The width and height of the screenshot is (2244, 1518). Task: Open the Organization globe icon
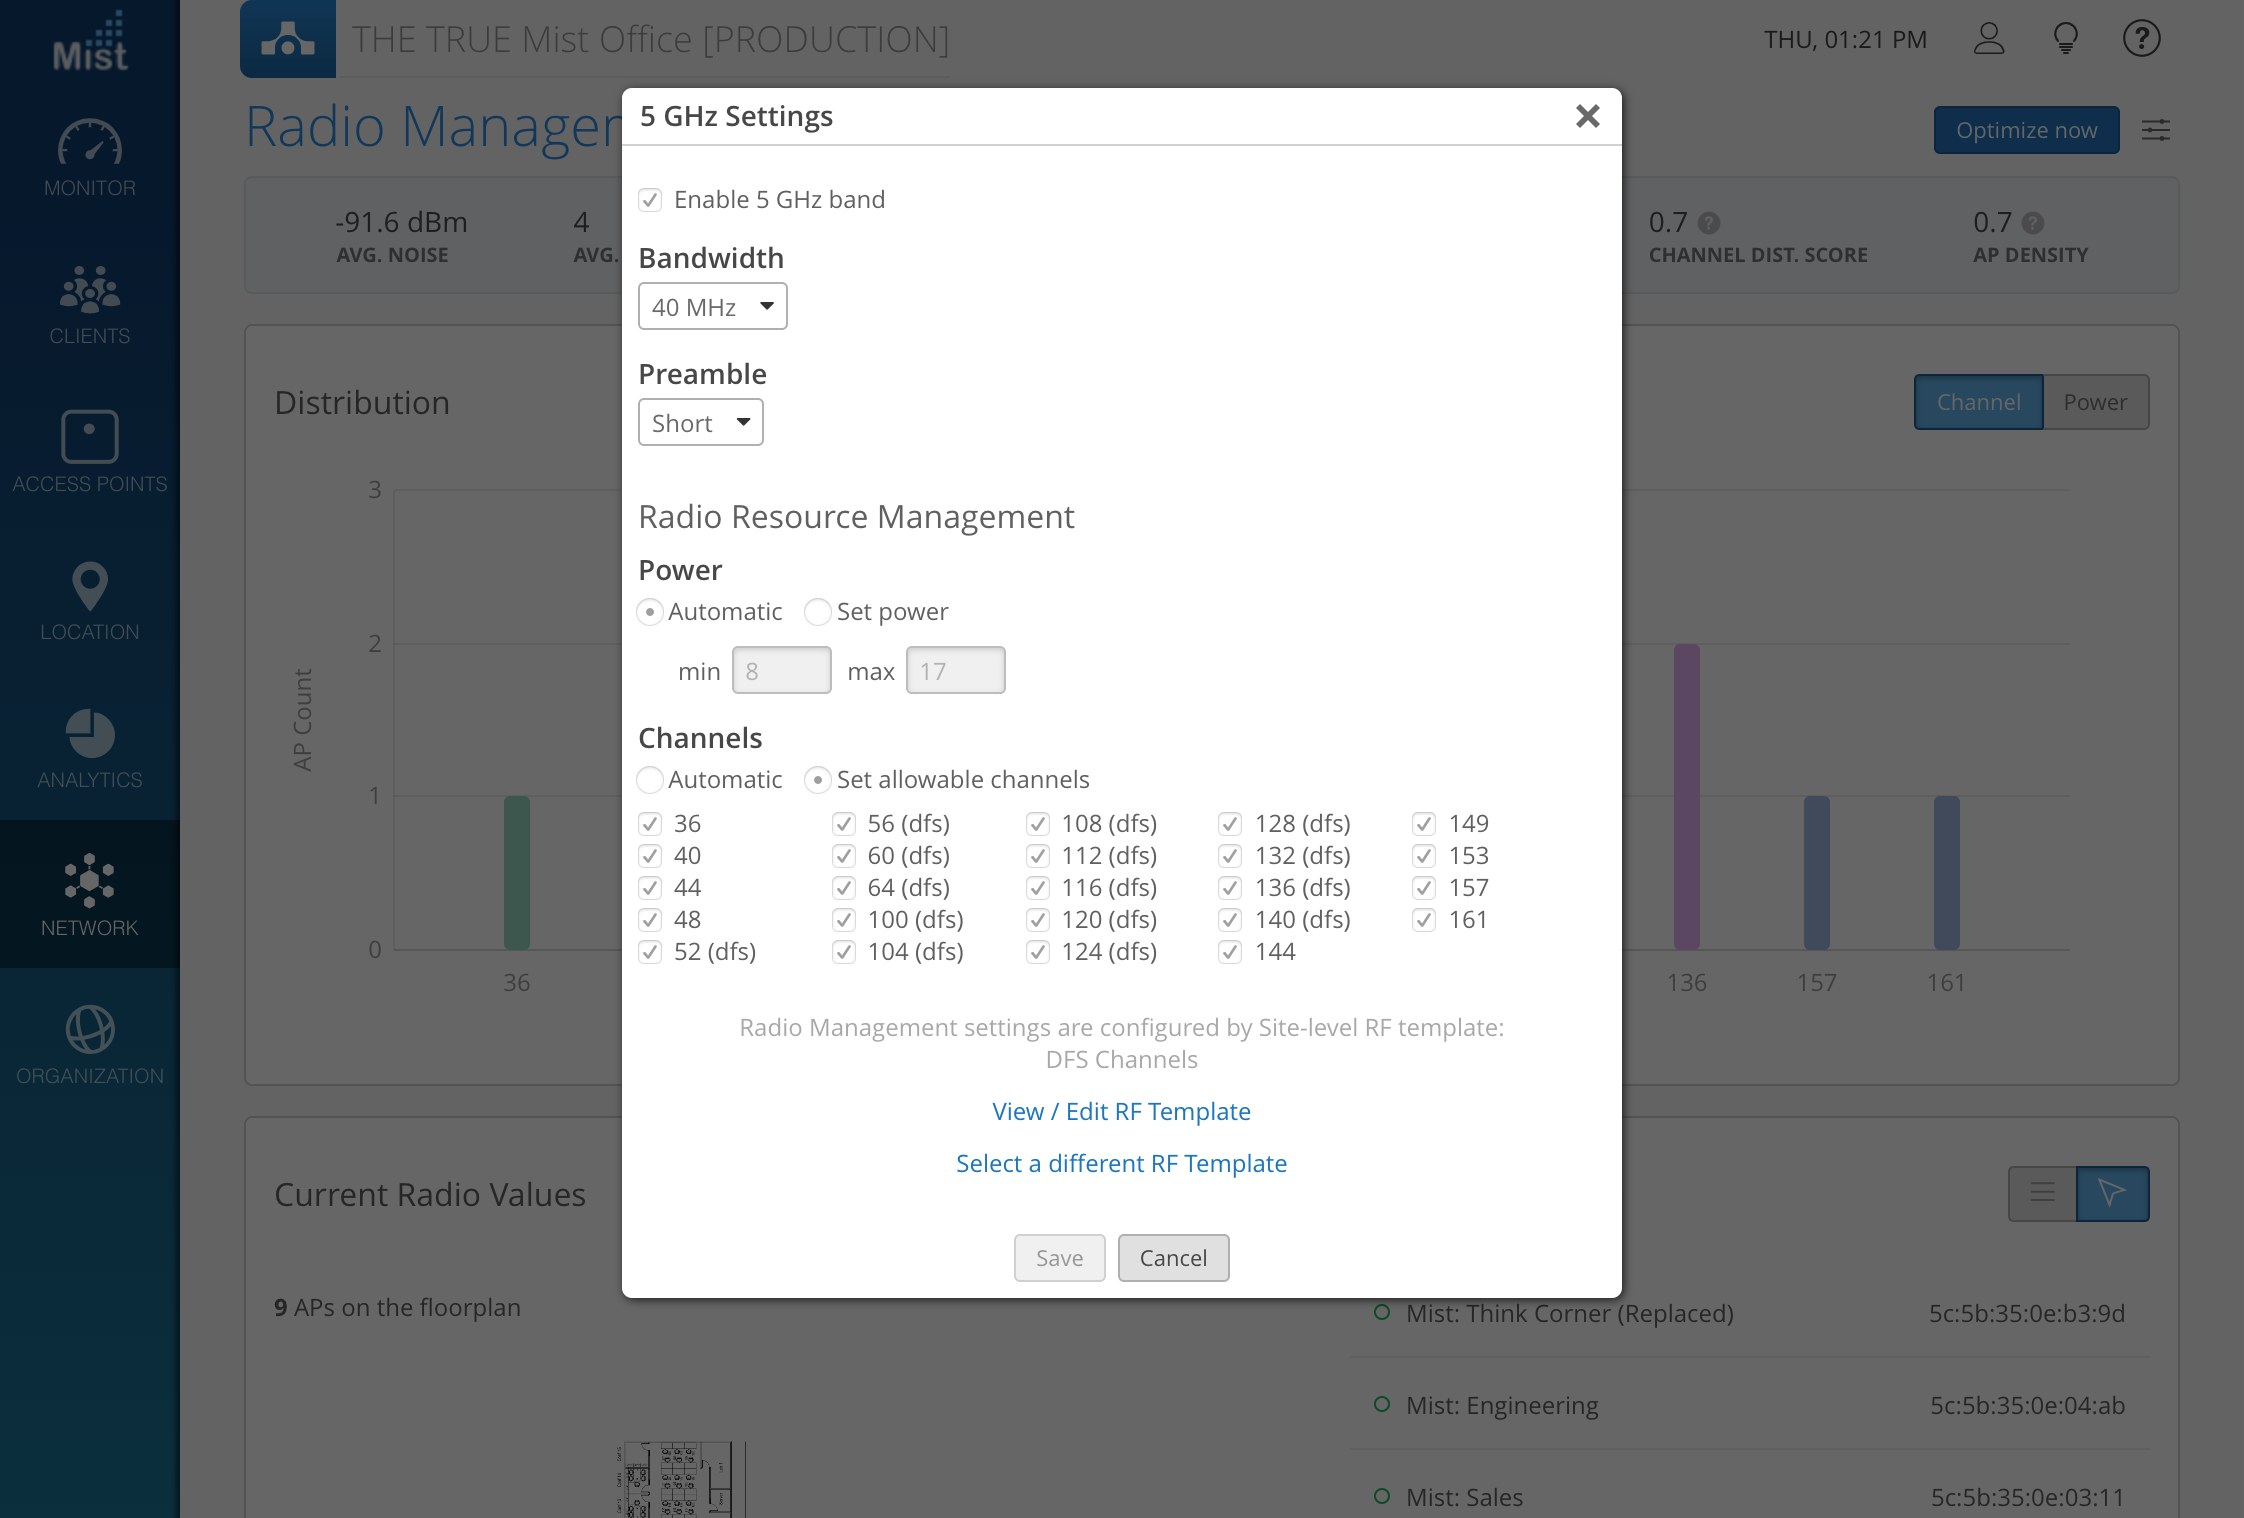(x=89, y=1030)
